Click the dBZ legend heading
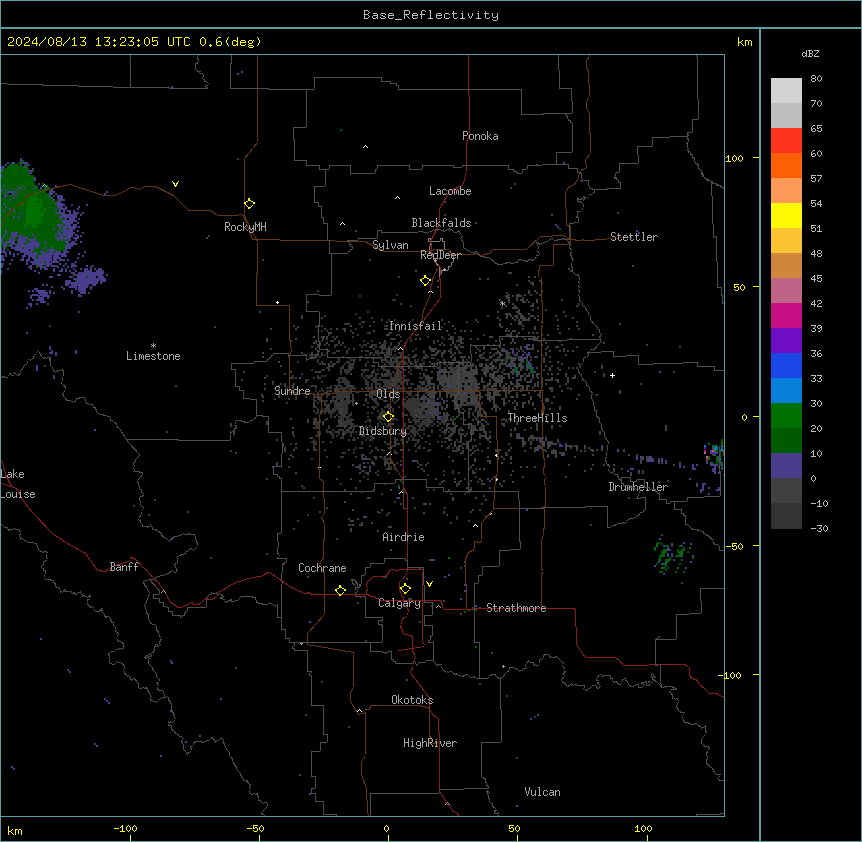 click(810, 53)
